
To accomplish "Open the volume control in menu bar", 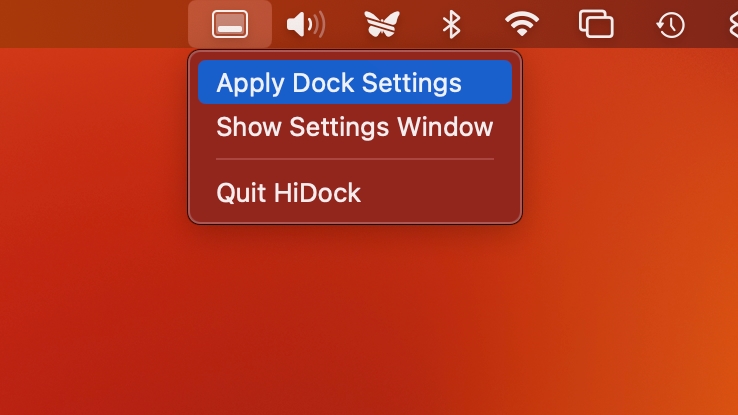I will [306, 24].
